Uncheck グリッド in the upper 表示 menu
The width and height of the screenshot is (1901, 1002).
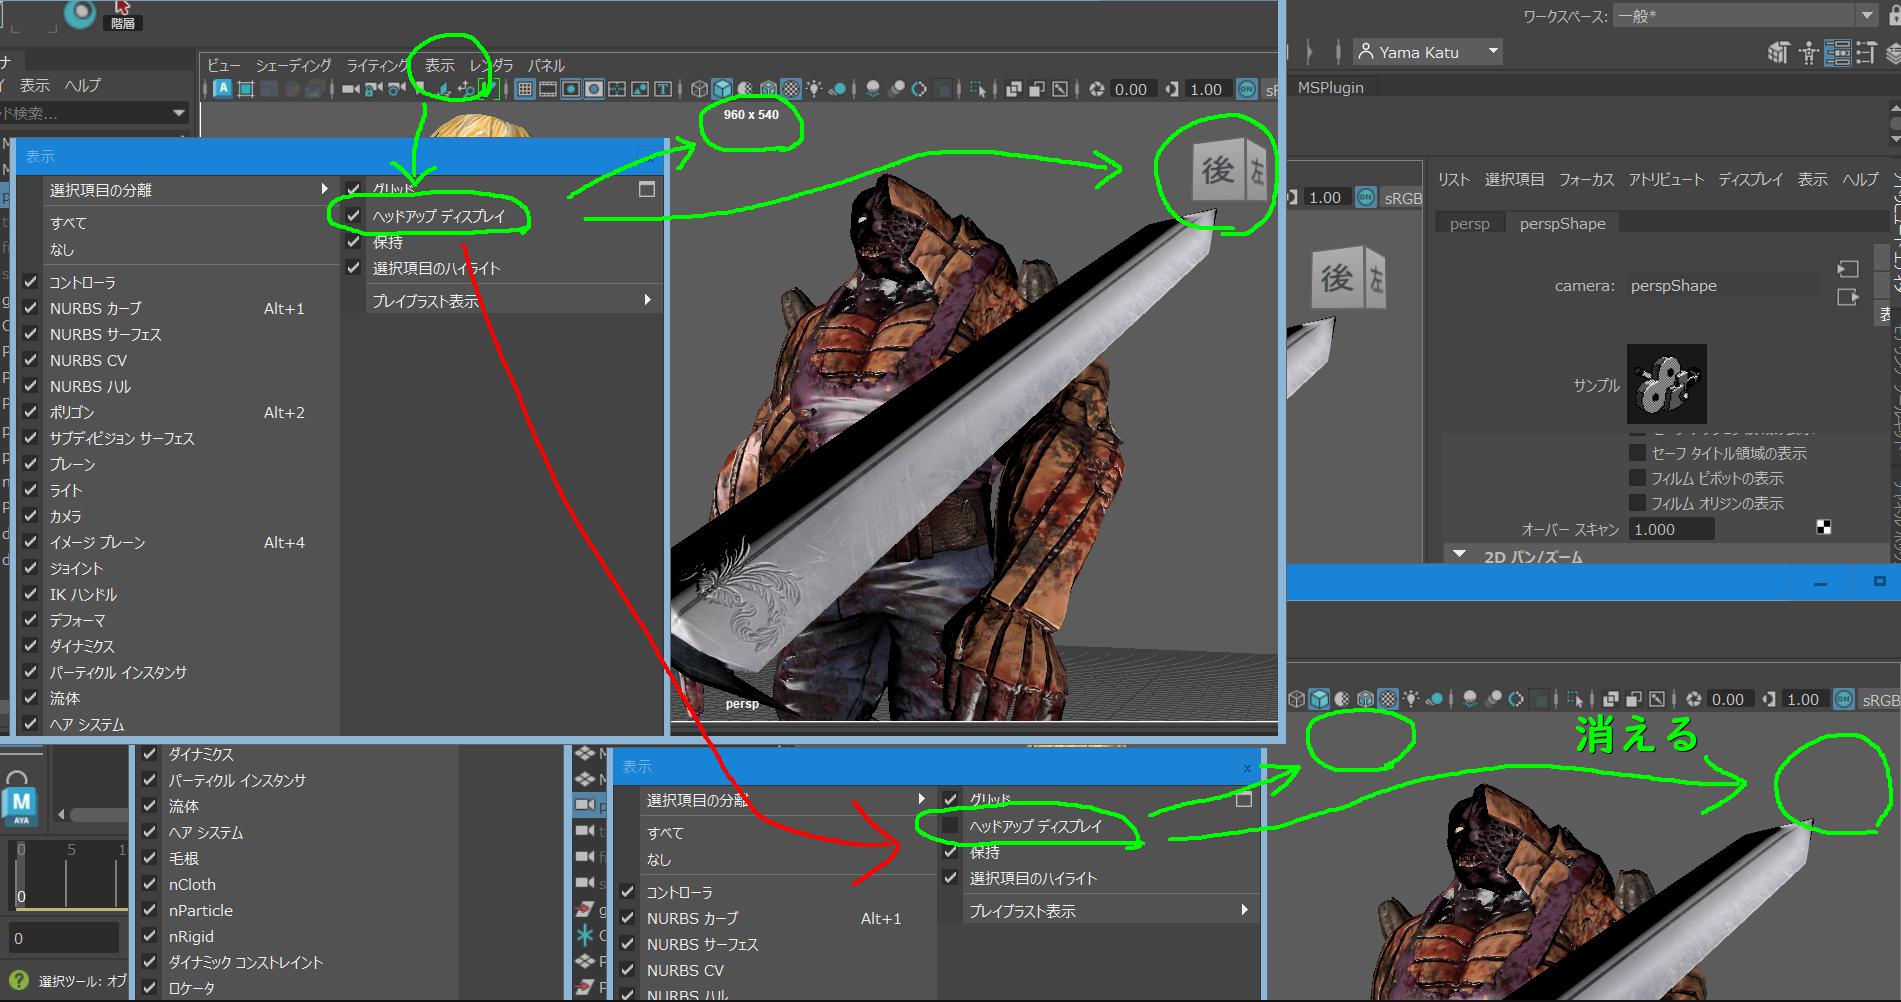(x=353, y=189)
